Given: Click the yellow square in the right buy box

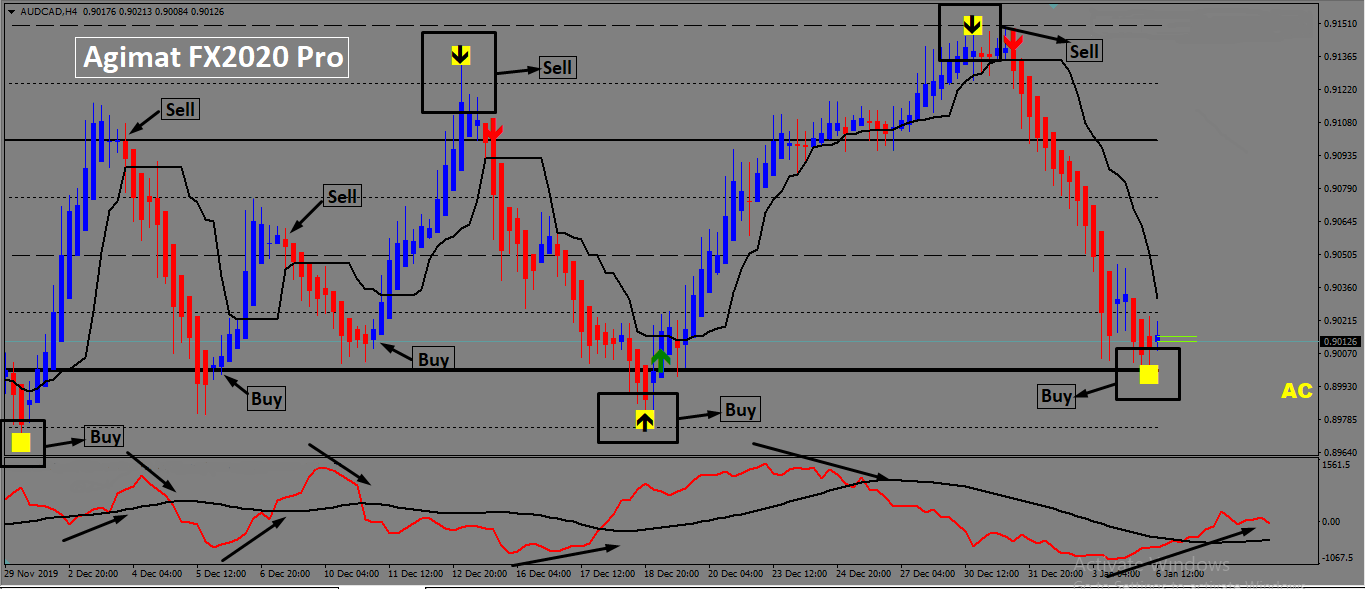Looking at the screenshot, I should (1149, 374).
